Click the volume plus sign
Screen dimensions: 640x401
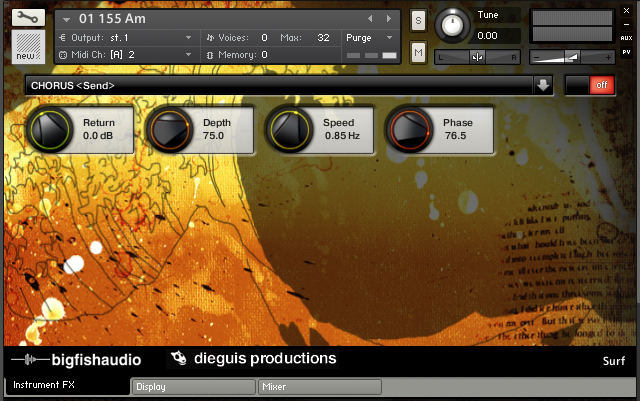click(x=608, y=58)
